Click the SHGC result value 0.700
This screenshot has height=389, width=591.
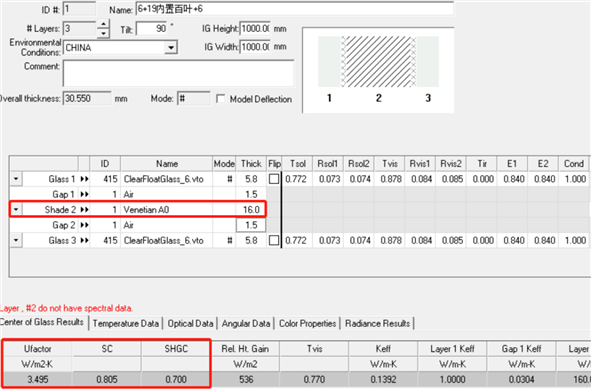(x=176, y=379)
